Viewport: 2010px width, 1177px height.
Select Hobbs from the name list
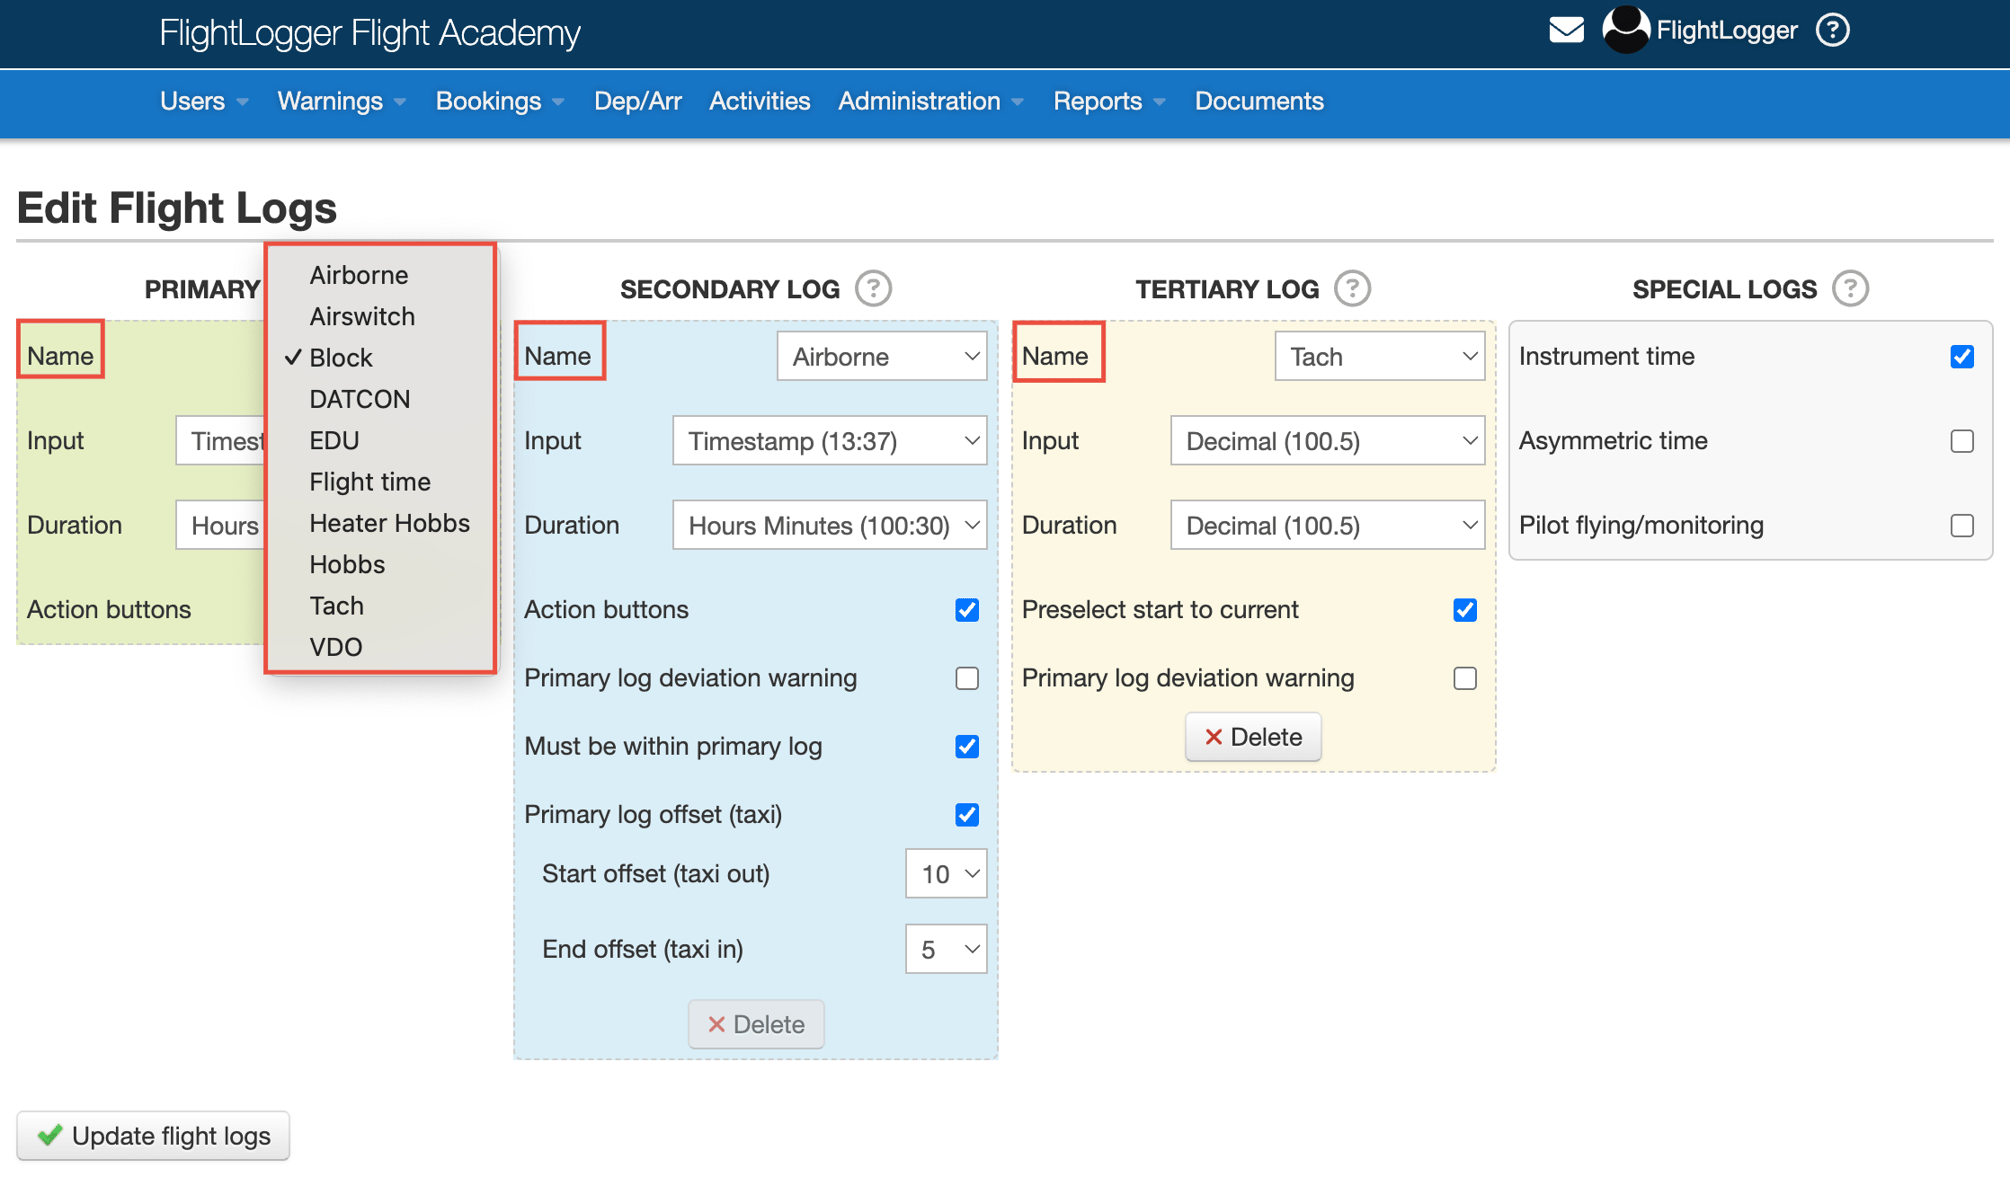click(x=346, y=565)
